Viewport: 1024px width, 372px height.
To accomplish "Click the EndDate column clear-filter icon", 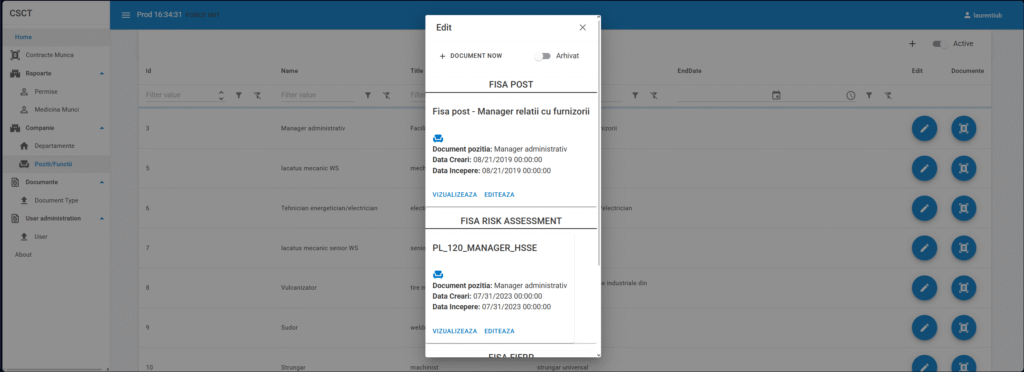I will (x=888, y=95).
